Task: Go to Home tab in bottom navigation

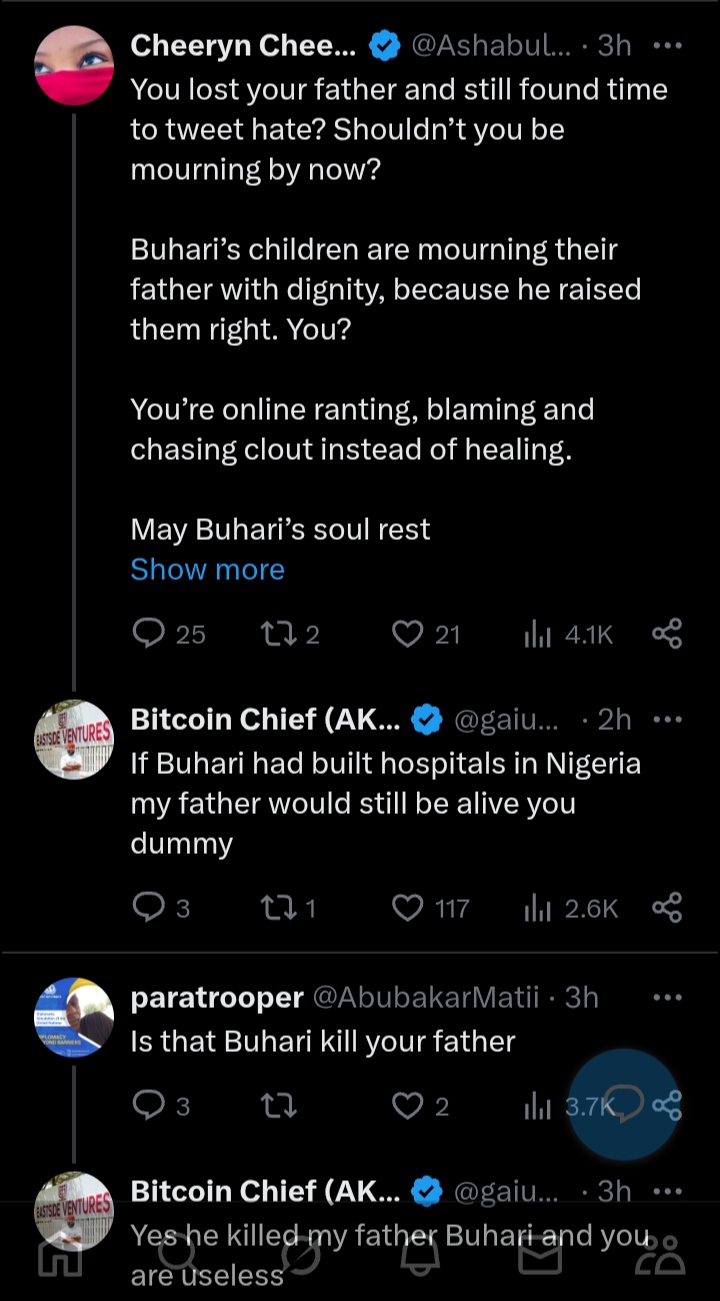Action: point(59,1256)
